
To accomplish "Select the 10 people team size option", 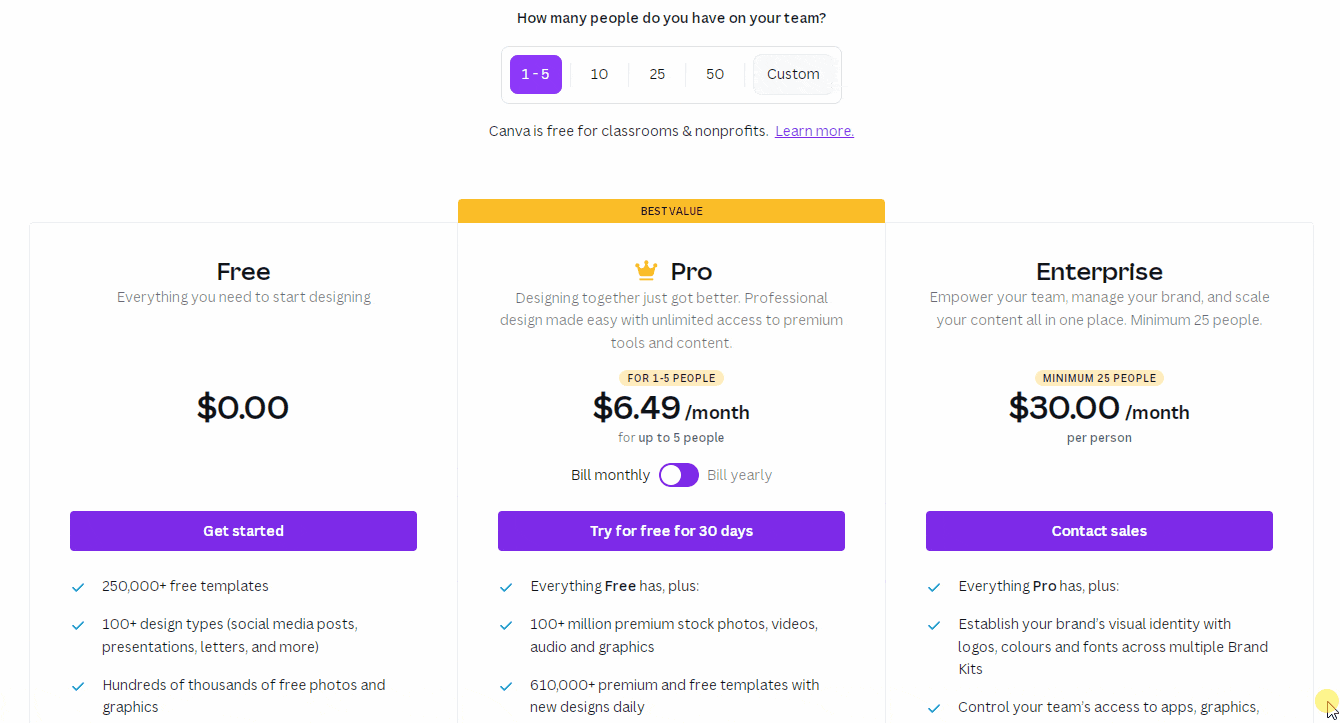I will pyautogui.click(x=599, y=74).
